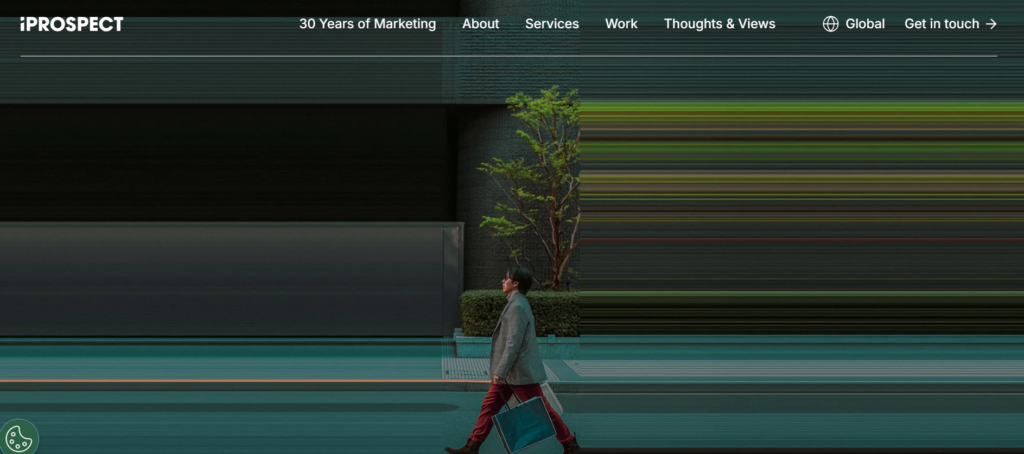
Task: Select the Work navigation item
Action: [621, 24]
